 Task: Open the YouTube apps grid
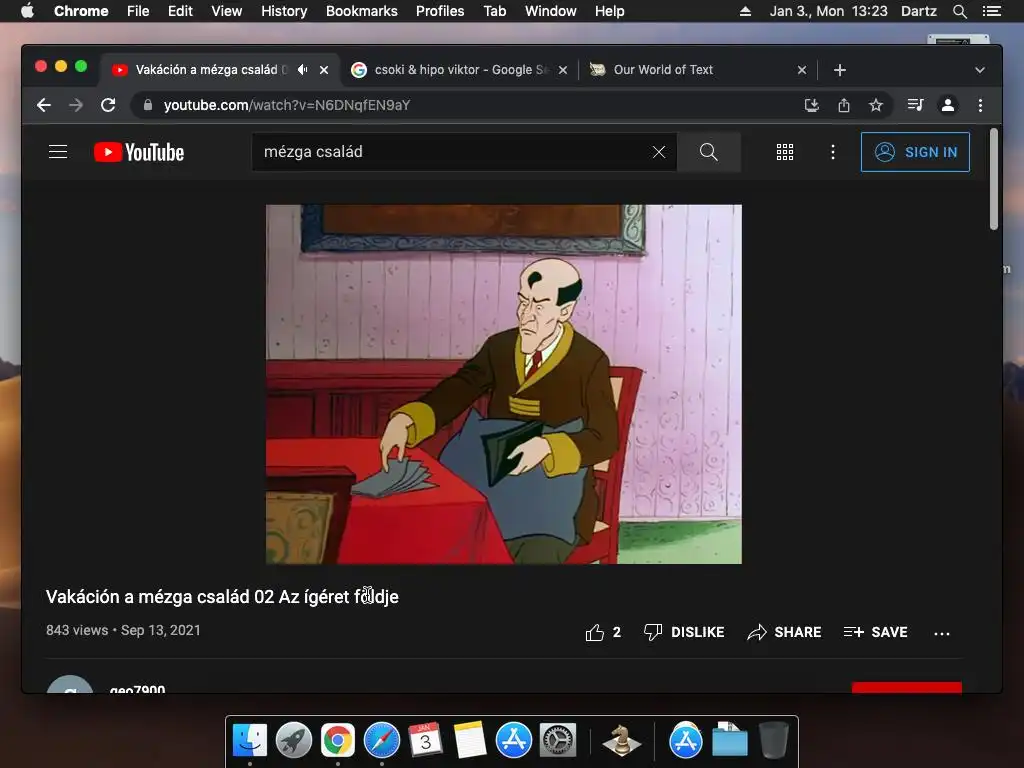785,152
